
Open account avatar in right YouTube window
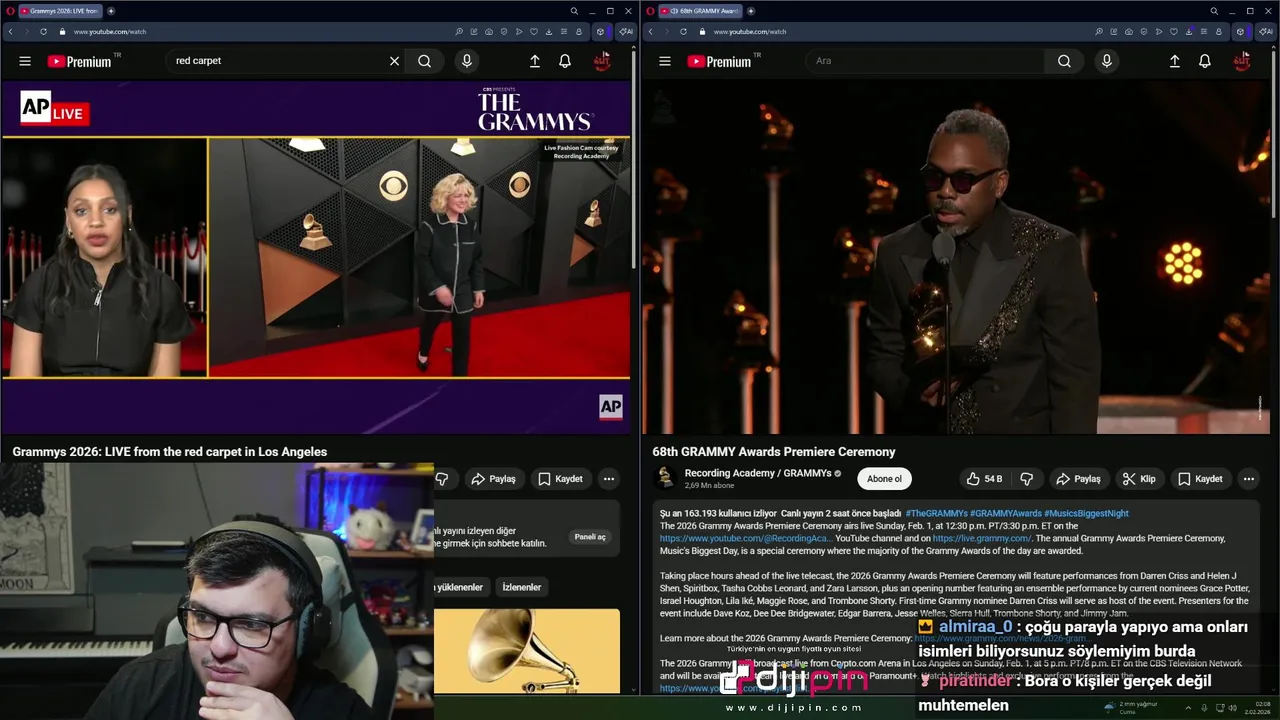point(1242,61)
